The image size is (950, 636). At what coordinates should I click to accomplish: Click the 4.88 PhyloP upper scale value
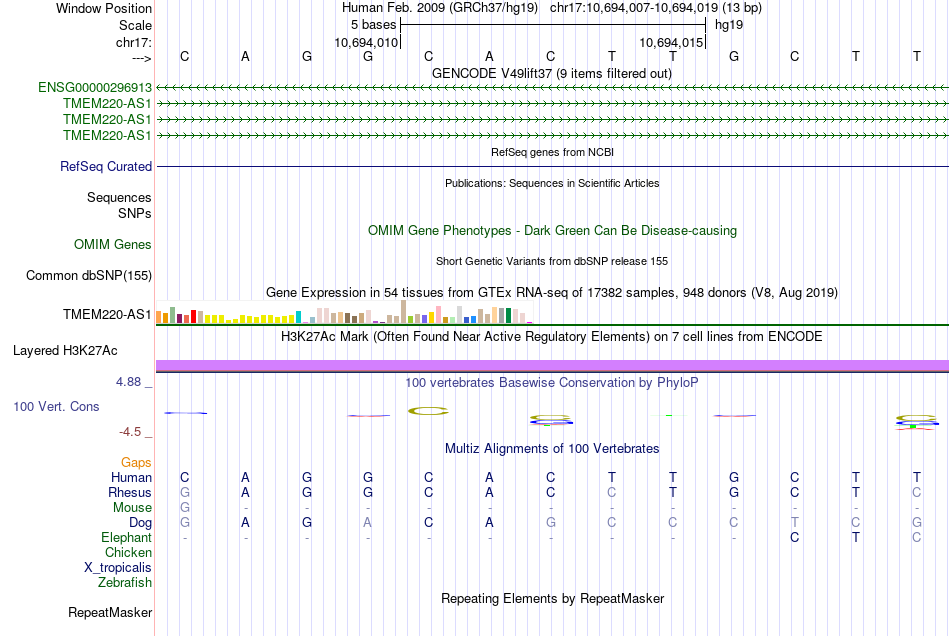(x=128, y=382)
